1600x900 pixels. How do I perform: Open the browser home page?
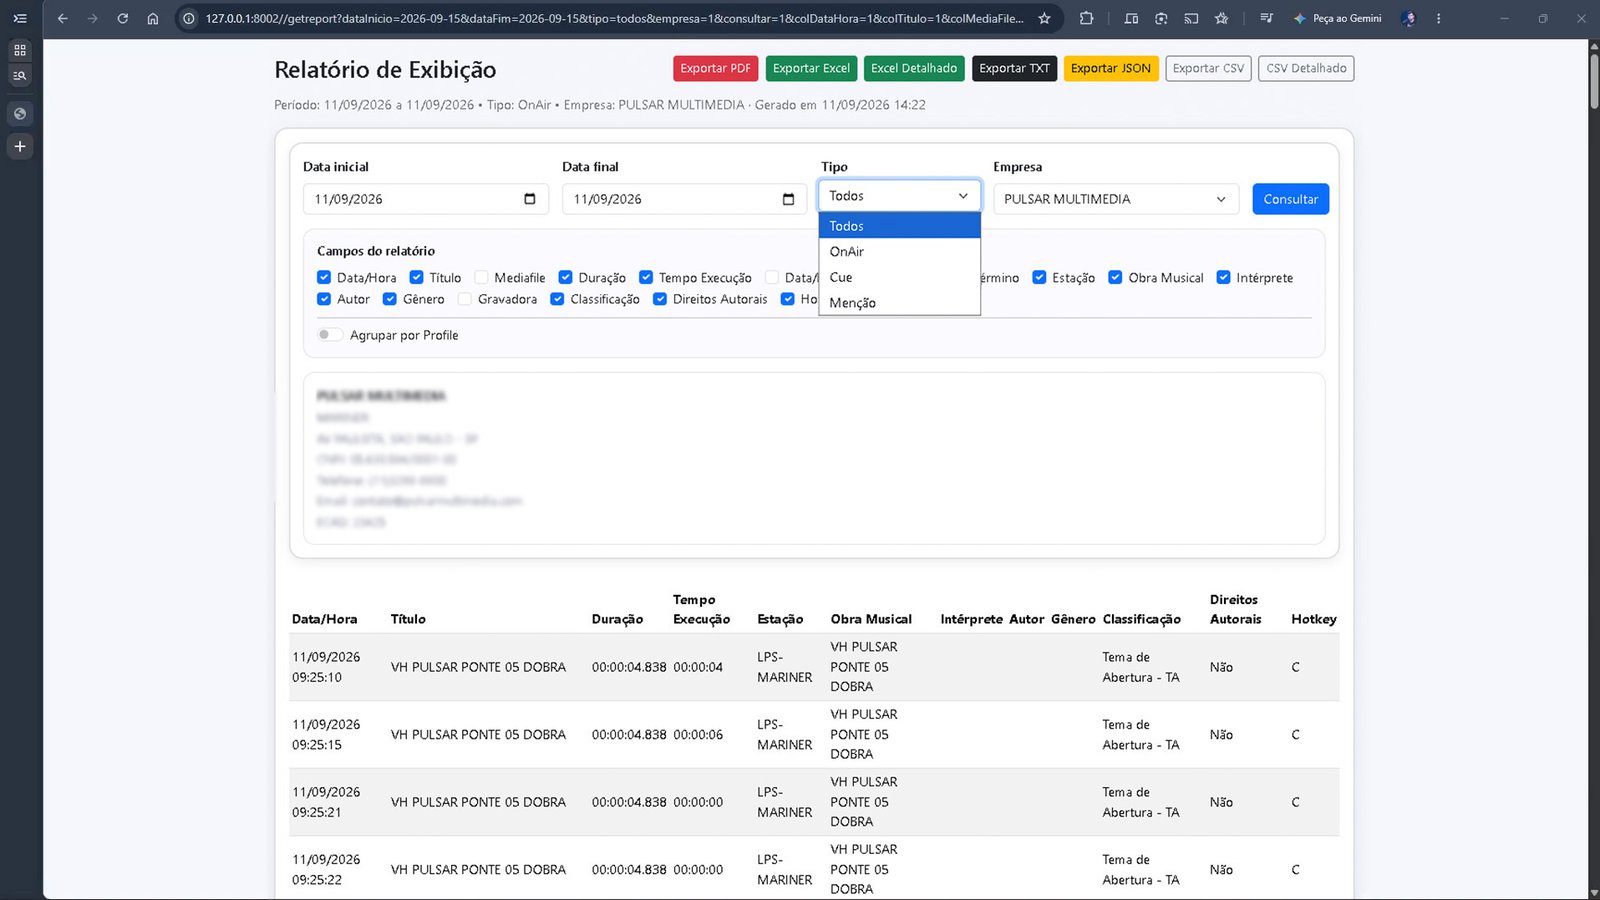(153, 18)
